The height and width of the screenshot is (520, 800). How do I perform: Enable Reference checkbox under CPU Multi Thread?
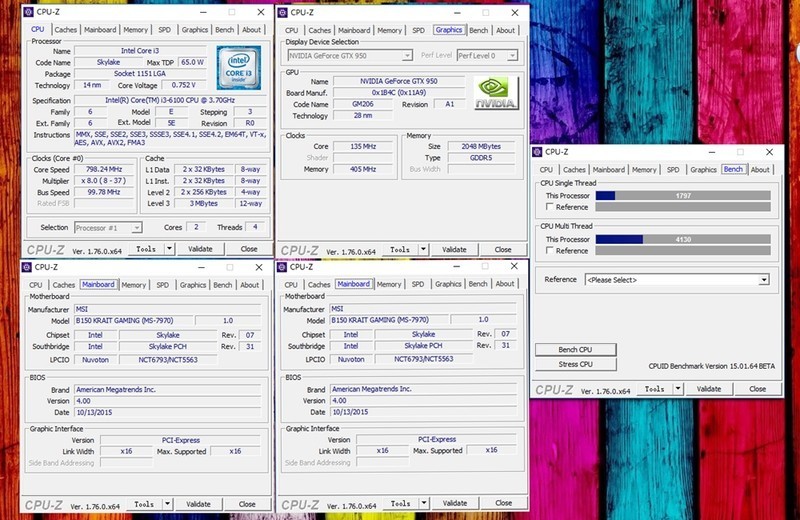tap(549, 251)
